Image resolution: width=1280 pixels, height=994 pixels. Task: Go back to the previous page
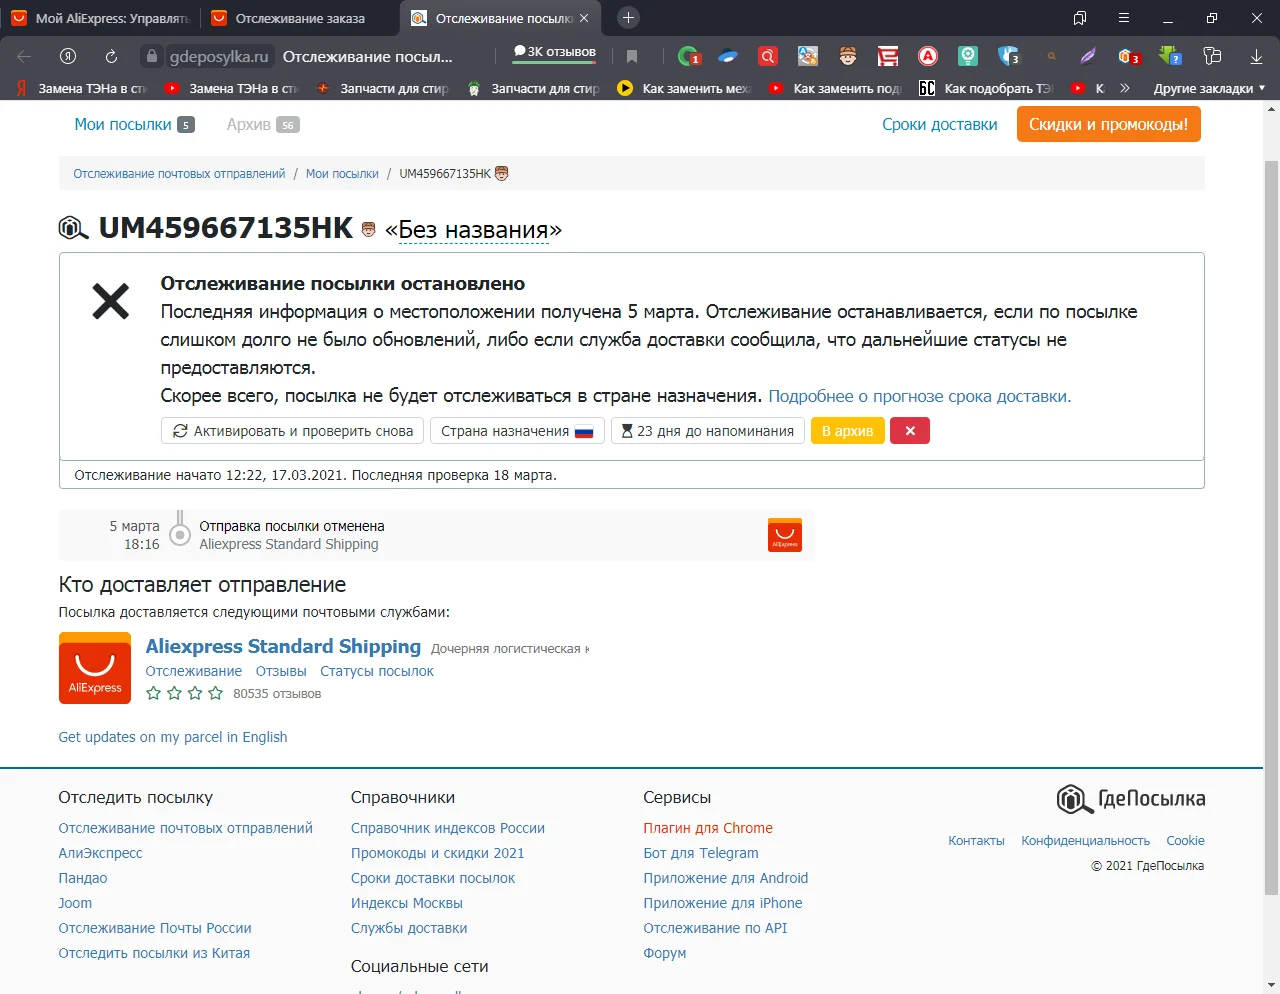[x=25, y=57]
